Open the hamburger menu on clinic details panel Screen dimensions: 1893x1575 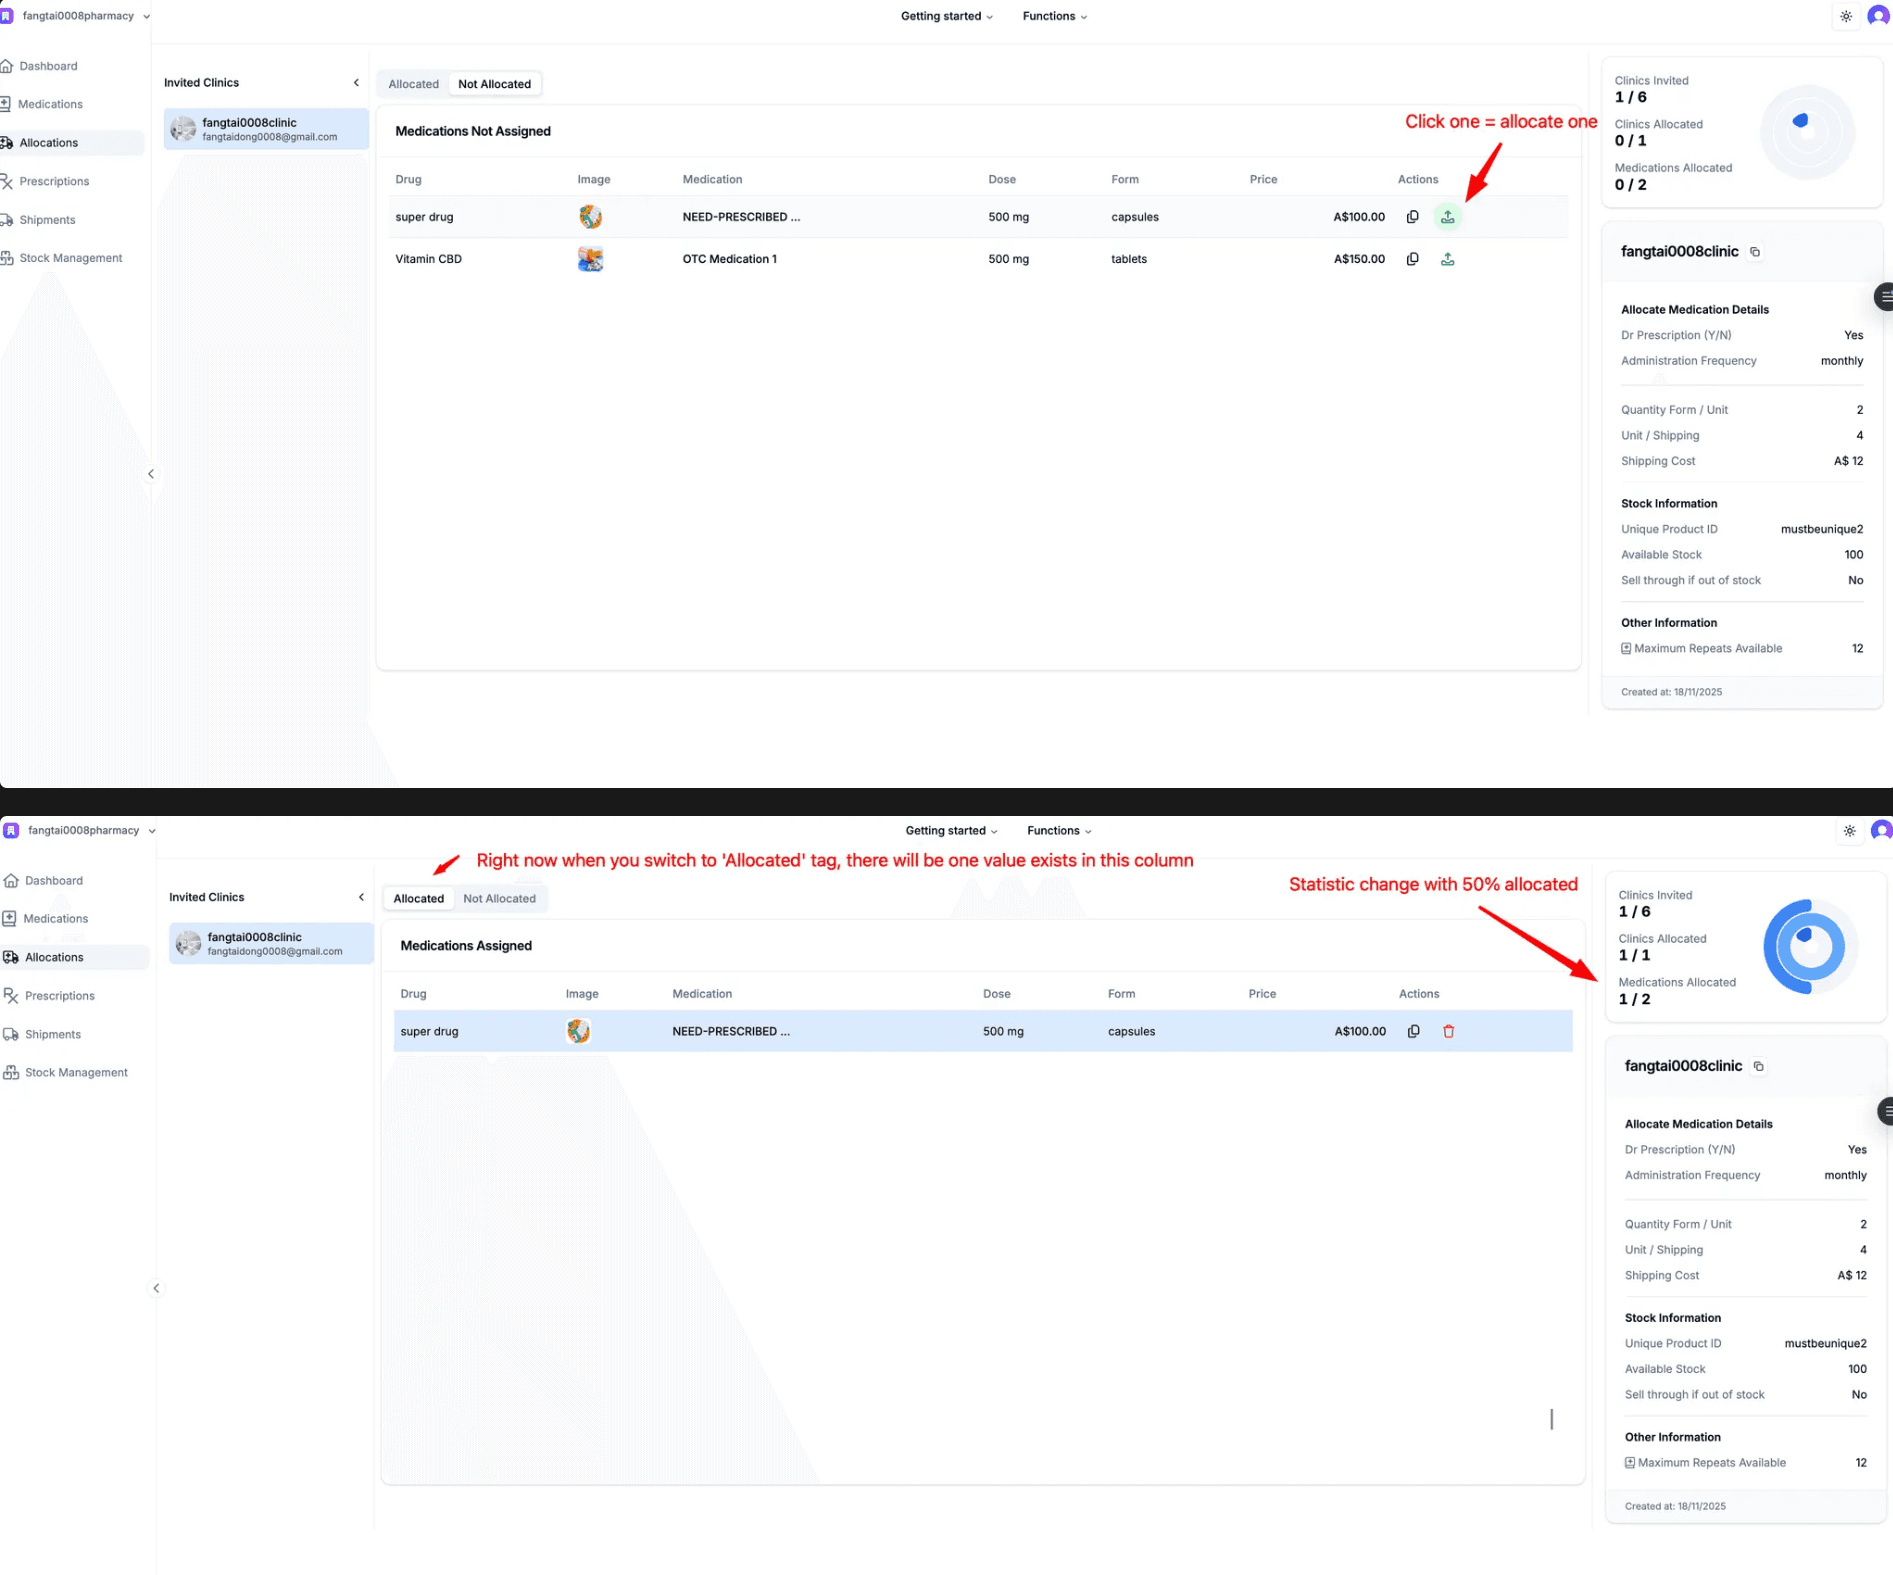1884,296
